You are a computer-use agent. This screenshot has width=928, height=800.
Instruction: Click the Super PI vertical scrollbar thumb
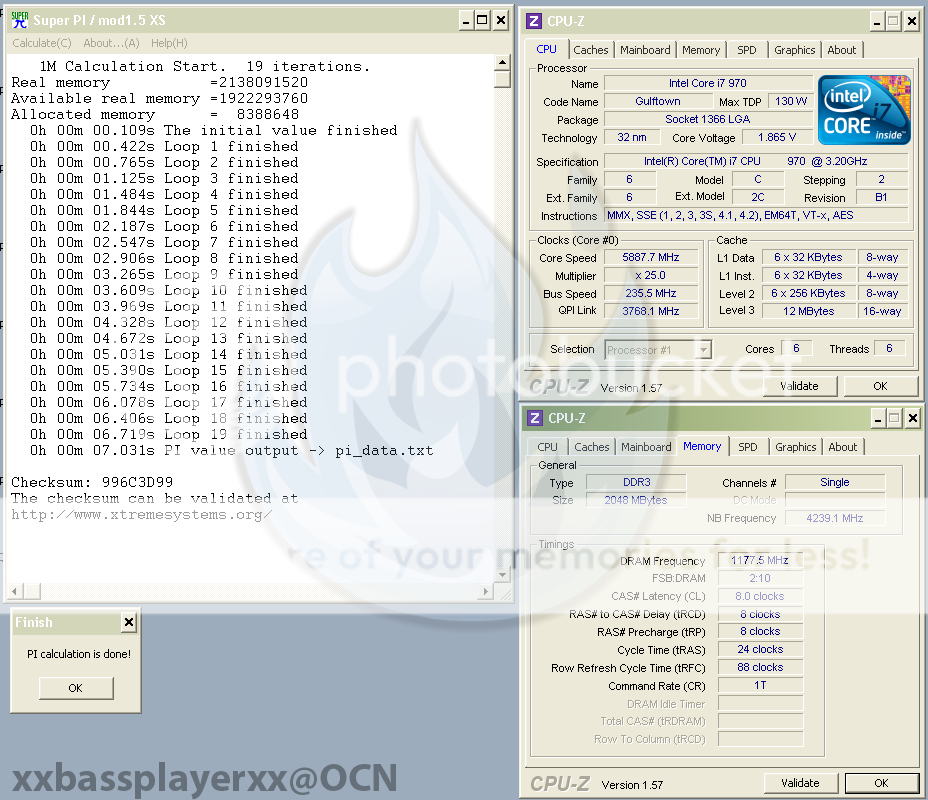click(502, 79)
